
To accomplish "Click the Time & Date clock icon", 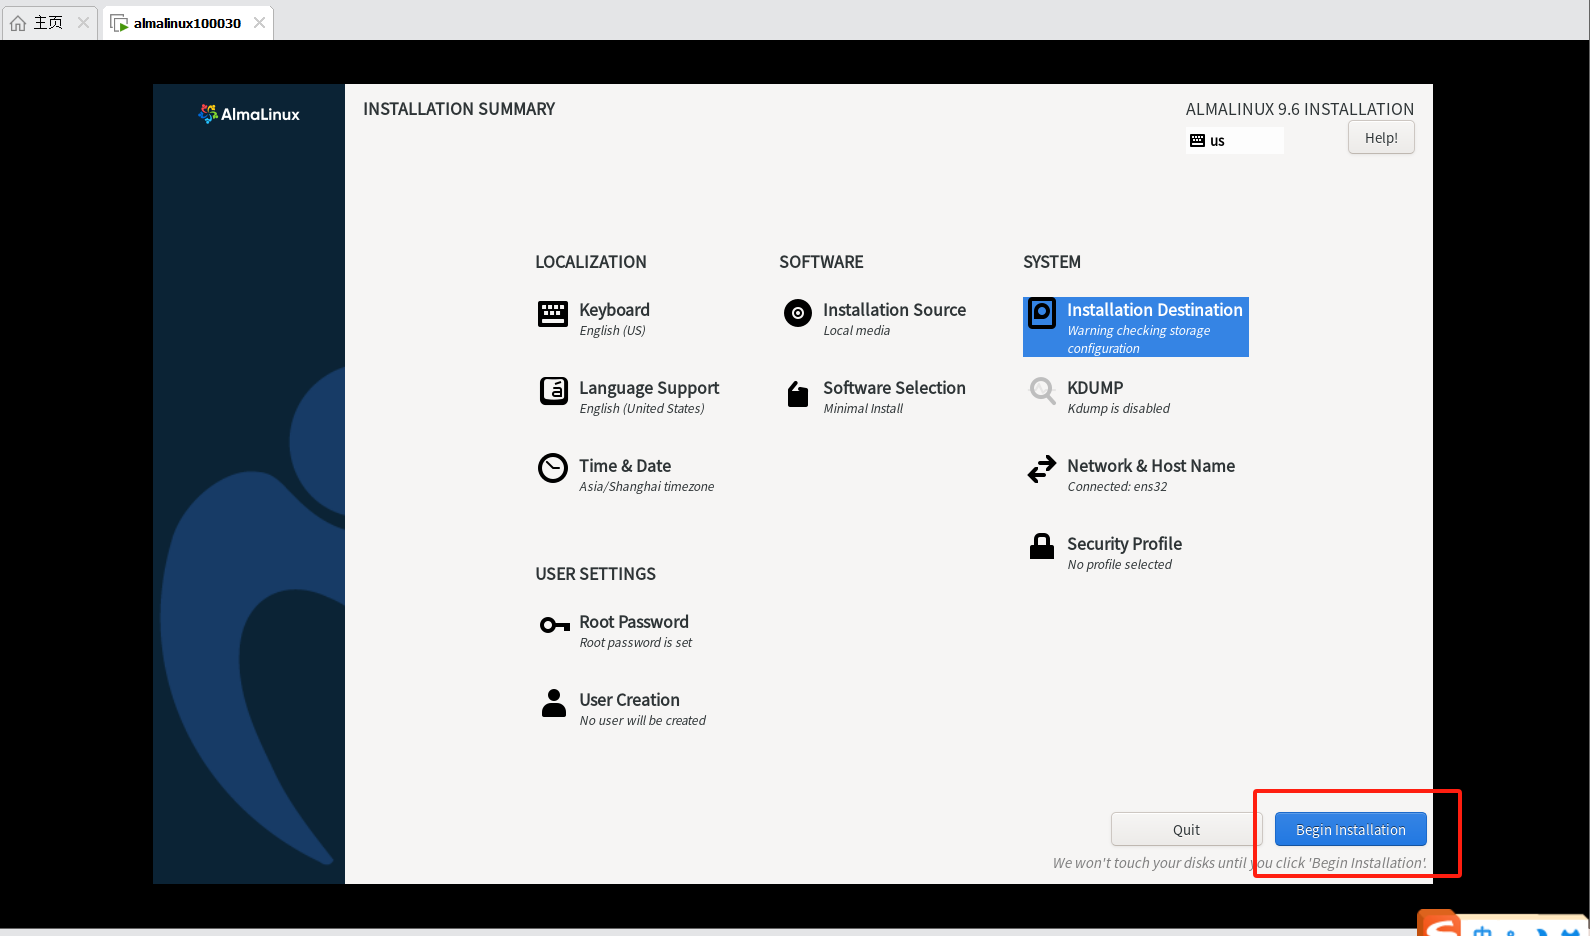I will point(553,468).
